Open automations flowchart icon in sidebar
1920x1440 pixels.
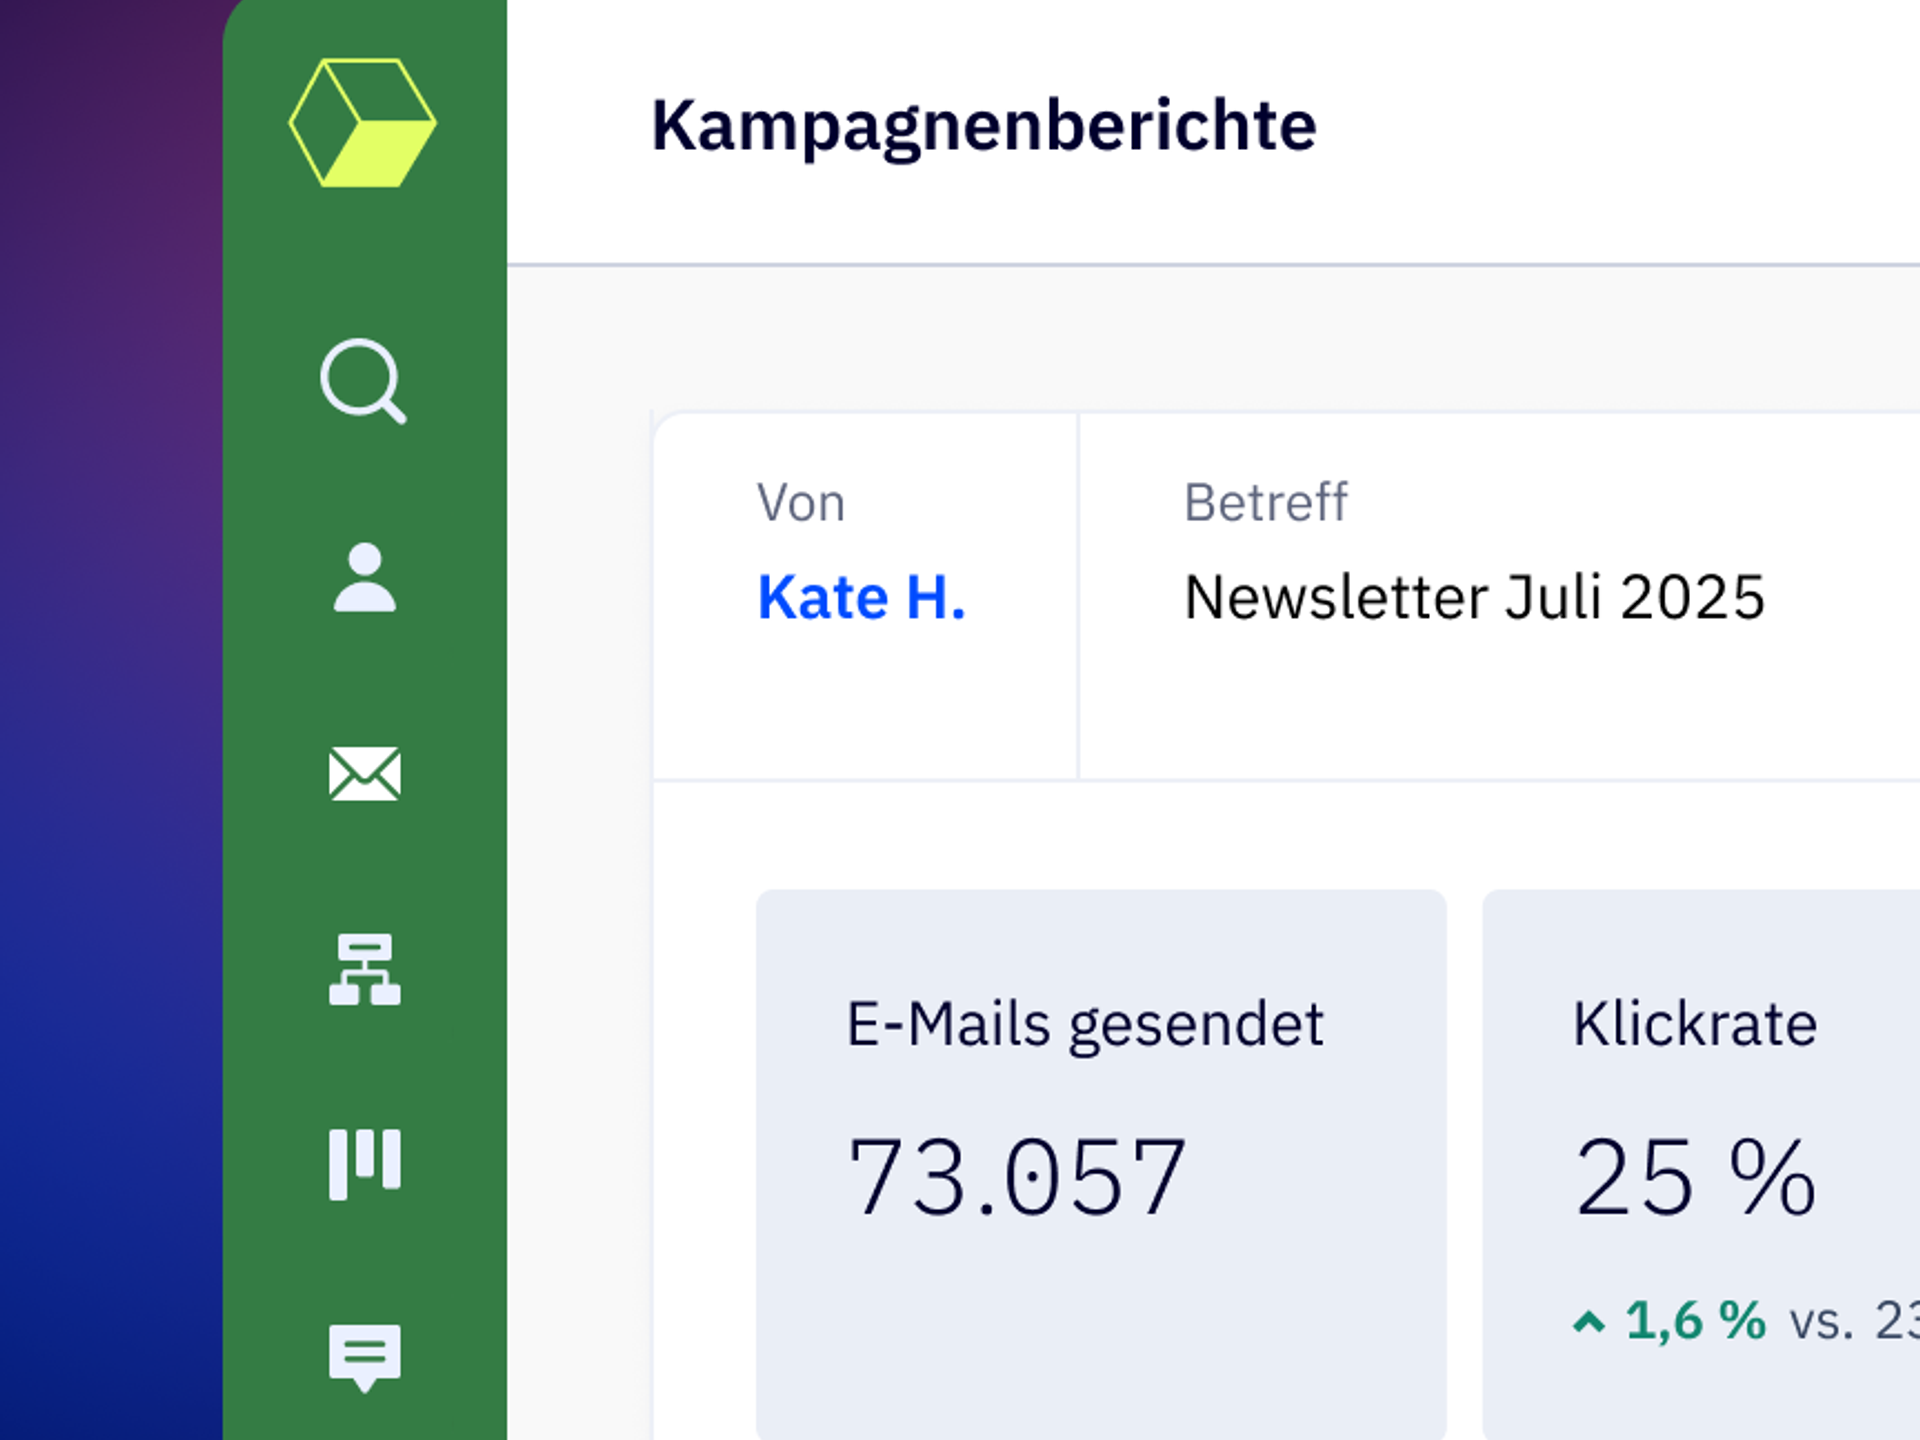point(364,969)
